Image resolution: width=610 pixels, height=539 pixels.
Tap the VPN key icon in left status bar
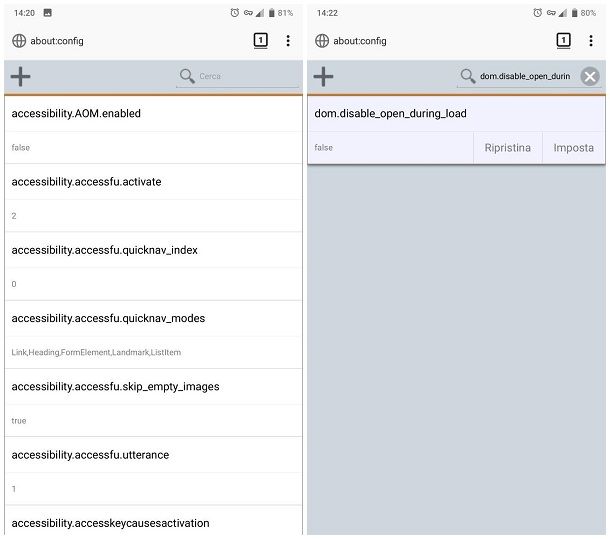point(248,13)
